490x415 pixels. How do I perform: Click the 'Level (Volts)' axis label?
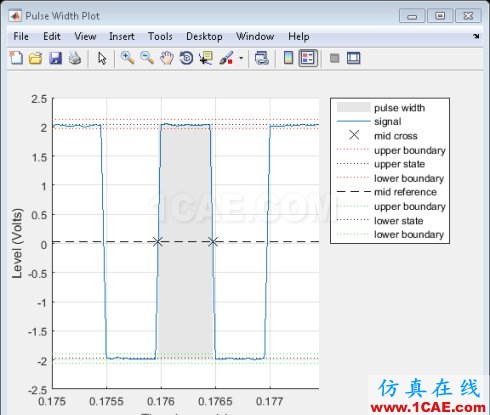[x=17, y=243]
